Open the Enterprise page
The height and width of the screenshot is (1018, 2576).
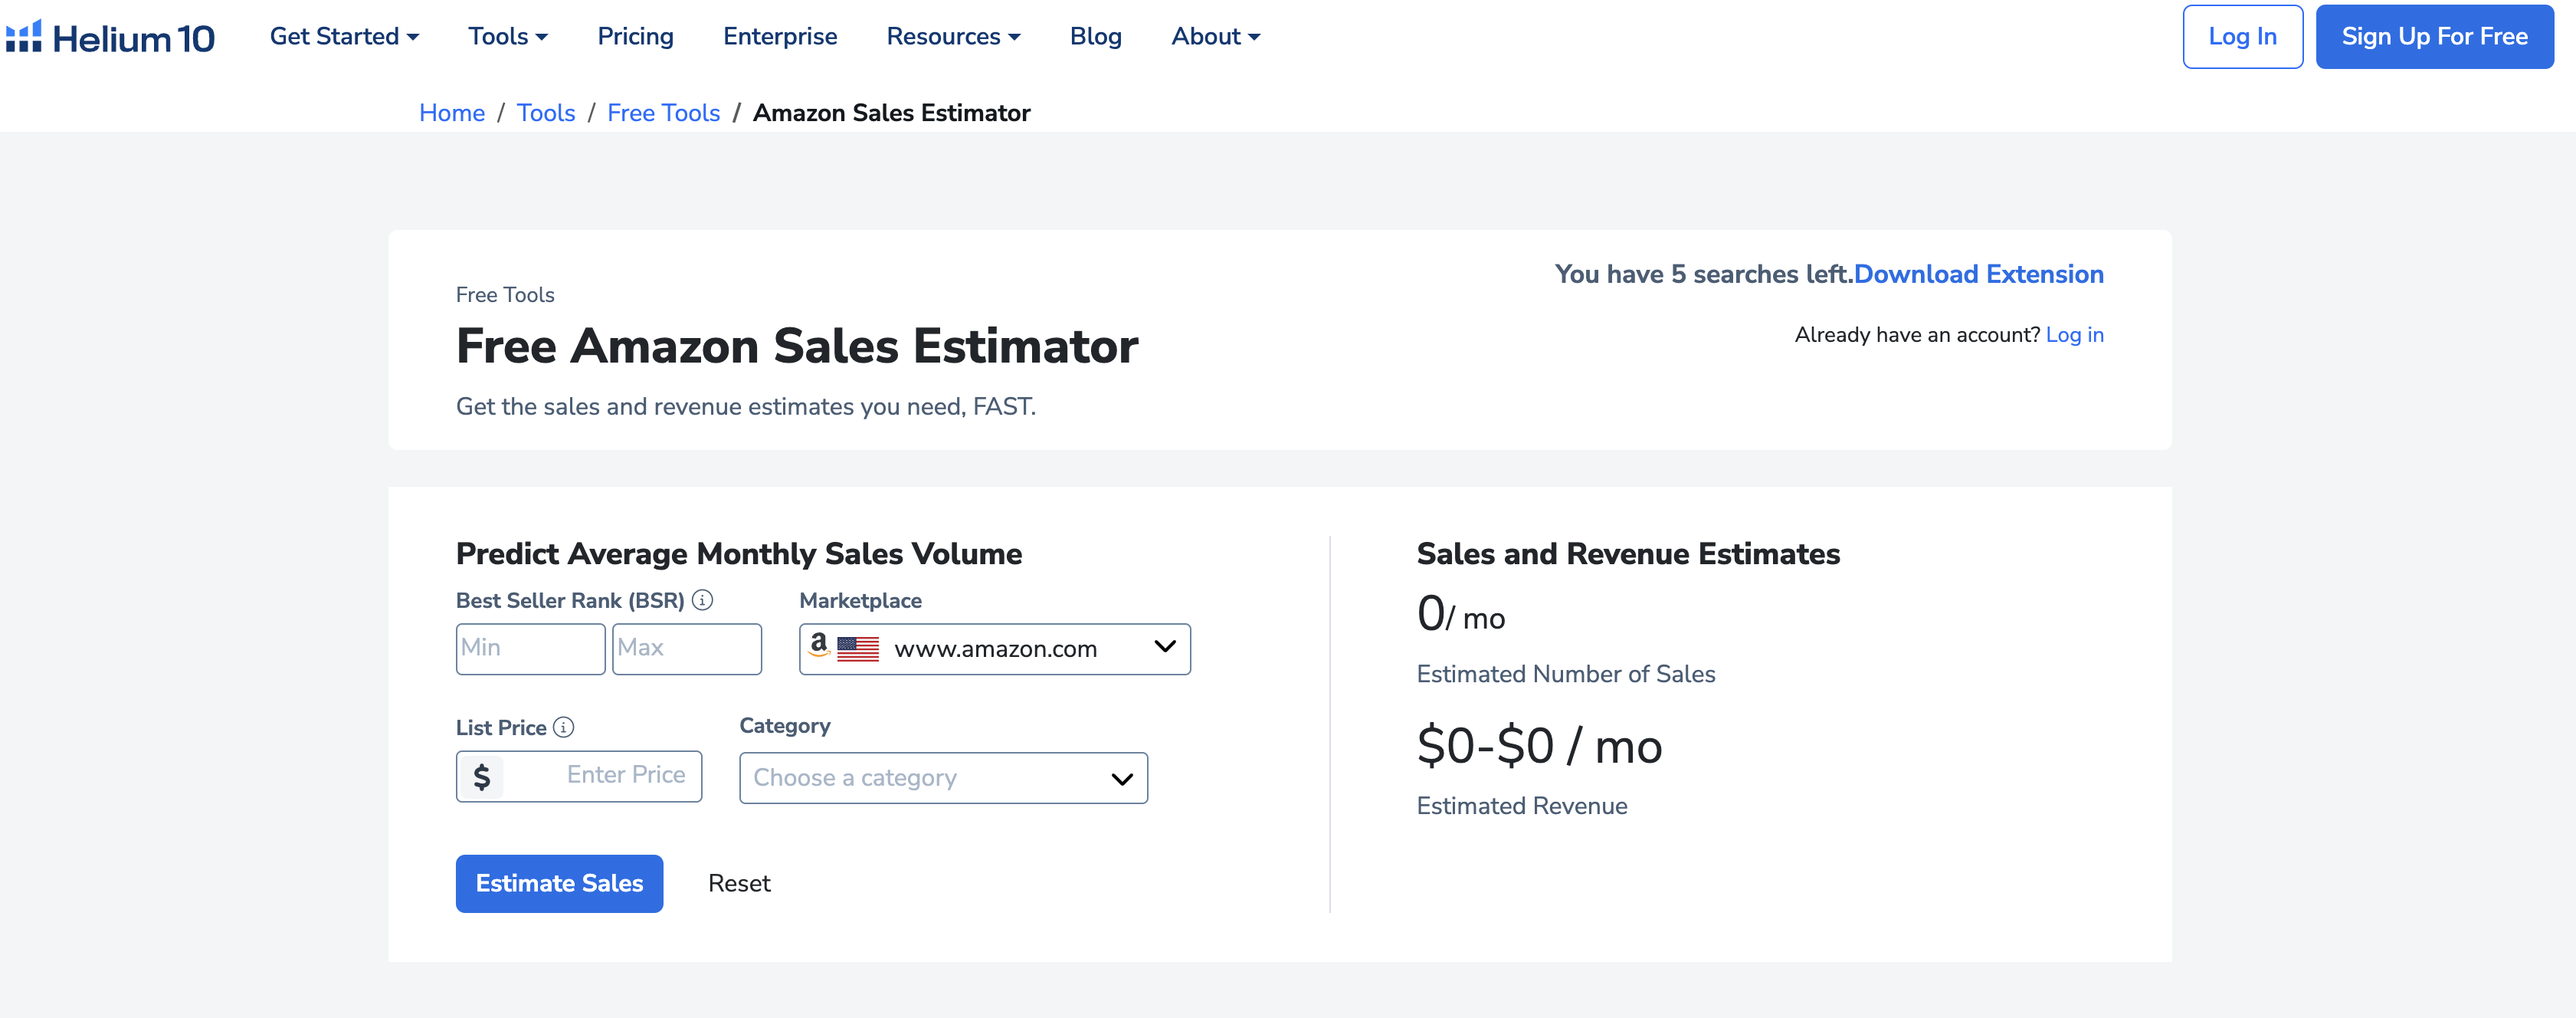780,37
